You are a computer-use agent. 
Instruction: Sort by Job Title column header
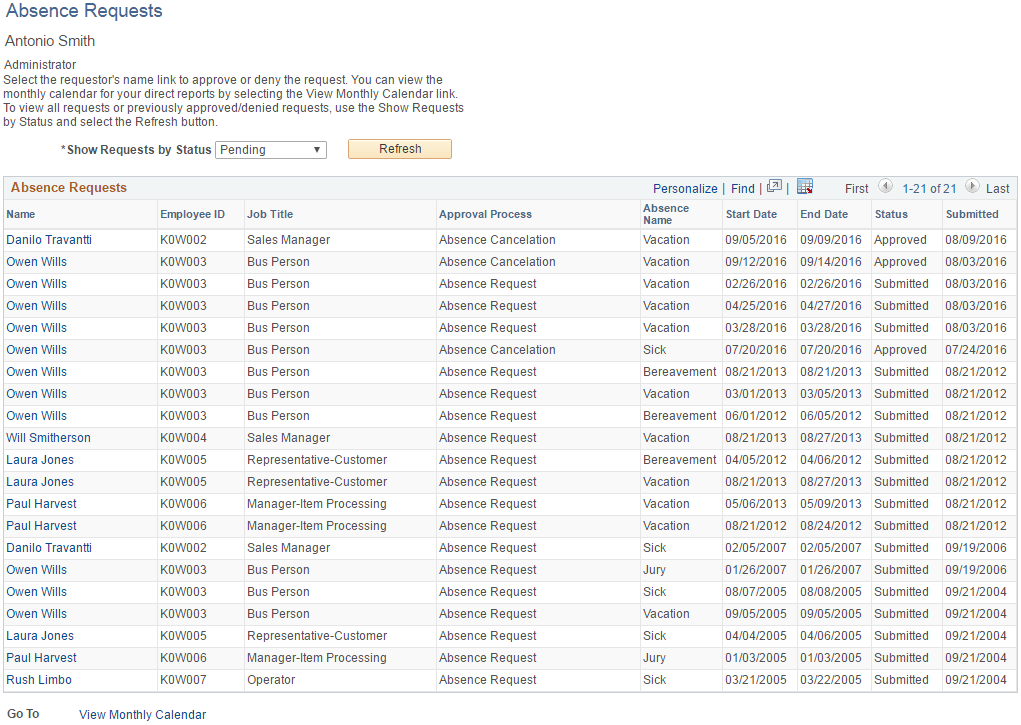270,214
